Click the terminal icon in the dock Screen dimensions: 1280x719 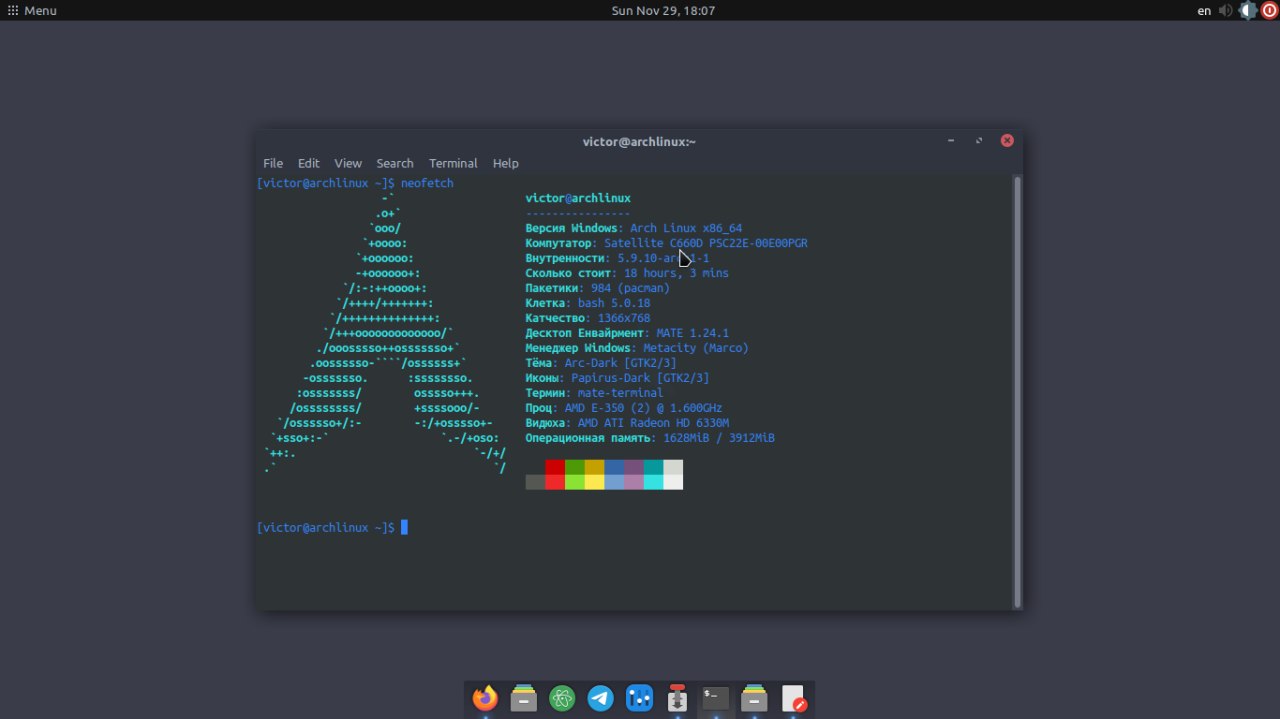coord(716,698)
